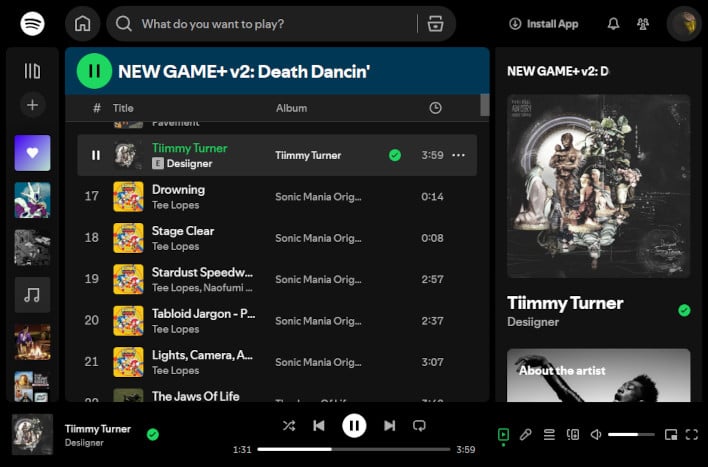The width and height of the screenshot is (708, 467).
Task: Open the white dragon playlist thumbnail
Action: pos(33,200)
